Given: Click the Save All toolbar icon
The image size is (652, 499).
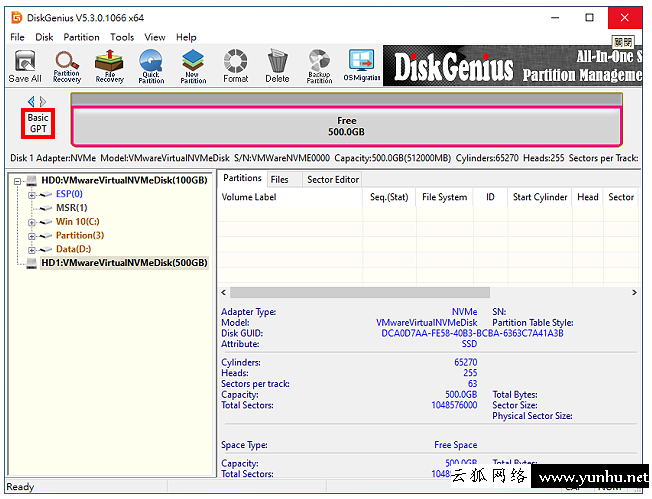Looking at the screenshot, I should [25, 66].
